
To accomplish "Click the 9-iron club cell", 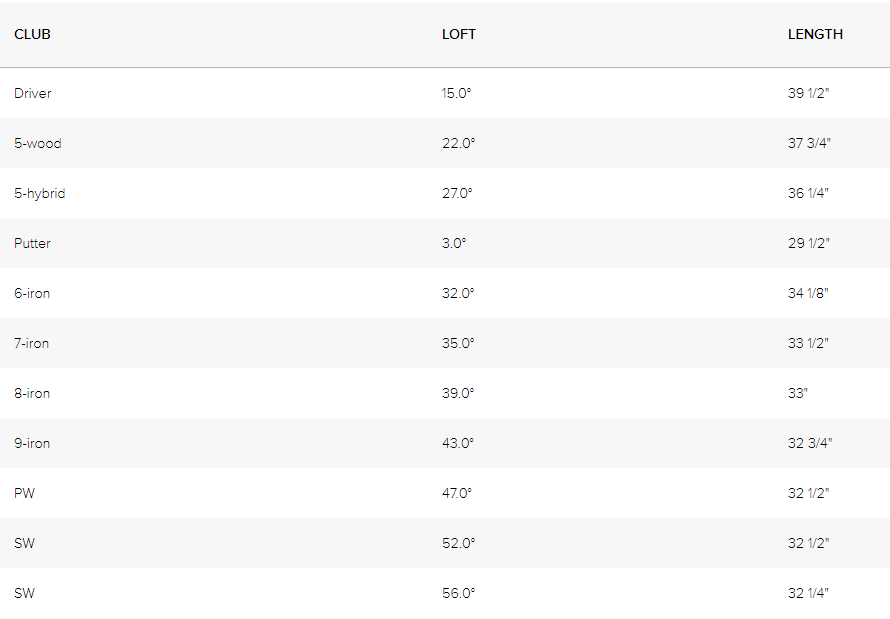I will [x=32, y=443].
